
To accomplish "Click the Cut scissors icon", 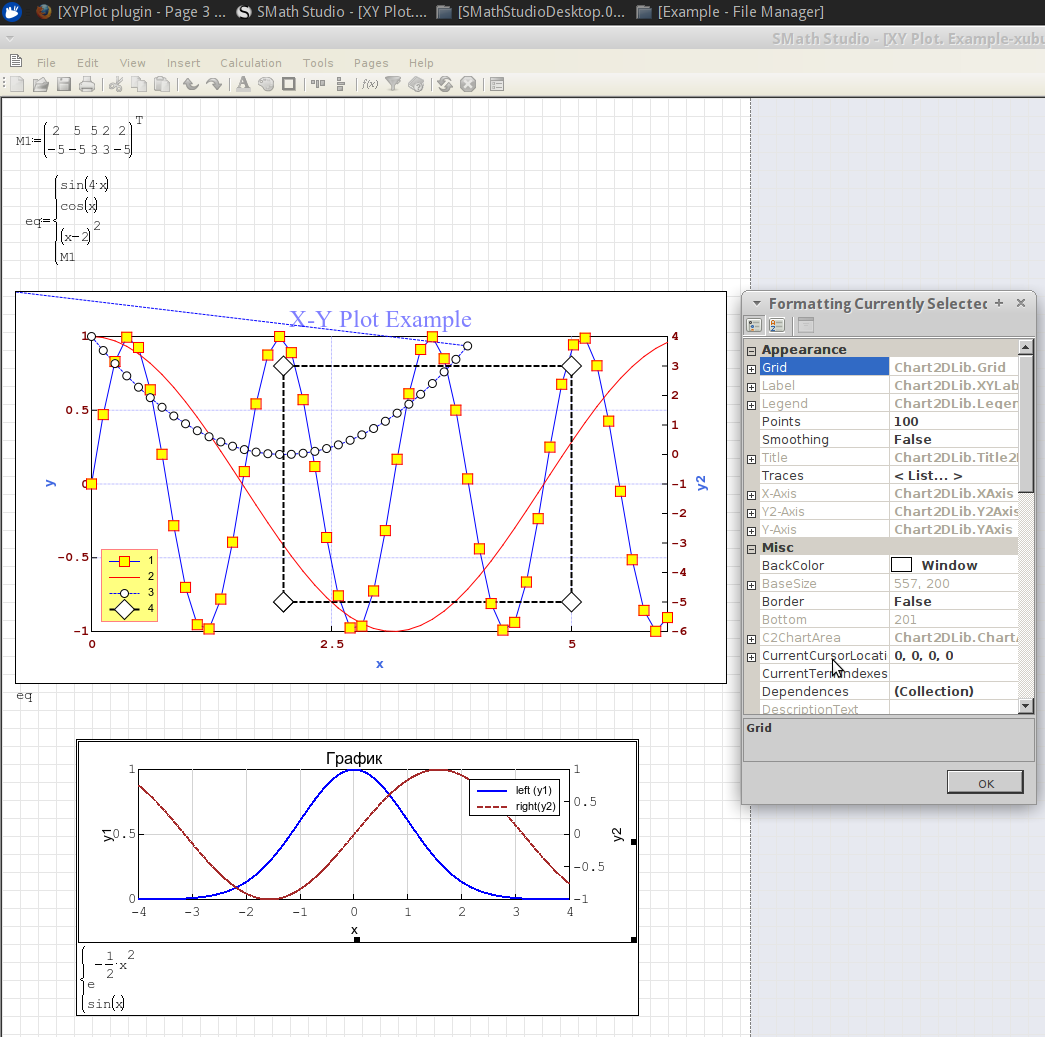I will [x=116, y=84].
